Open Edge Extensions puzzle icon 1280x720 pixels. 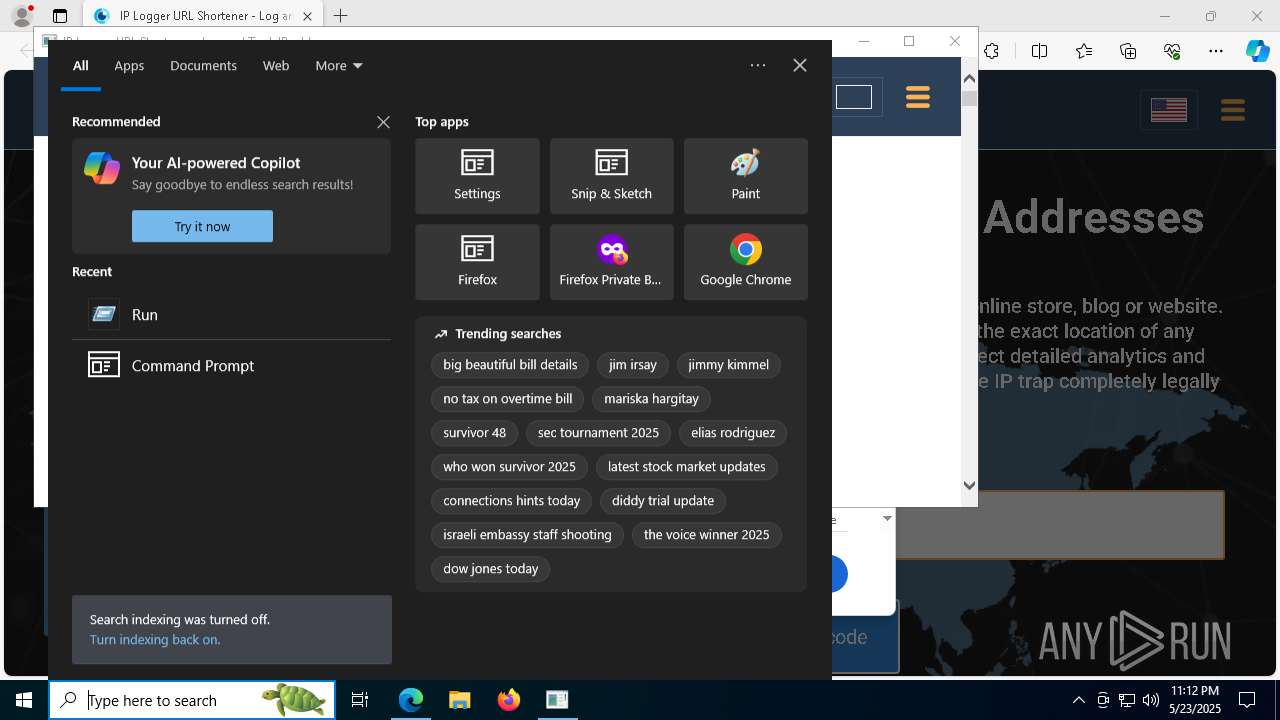(992, 51)
